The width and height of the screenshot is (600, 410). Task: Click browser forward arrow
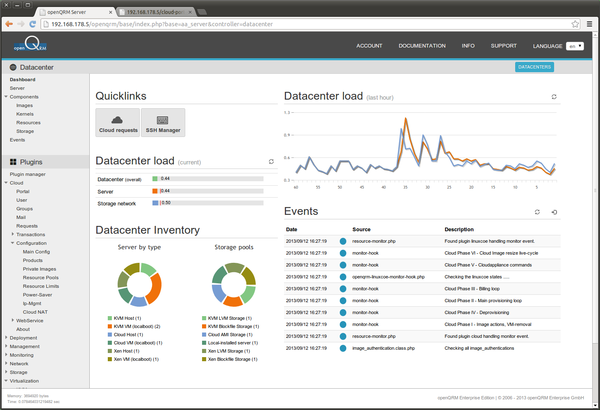21,24
